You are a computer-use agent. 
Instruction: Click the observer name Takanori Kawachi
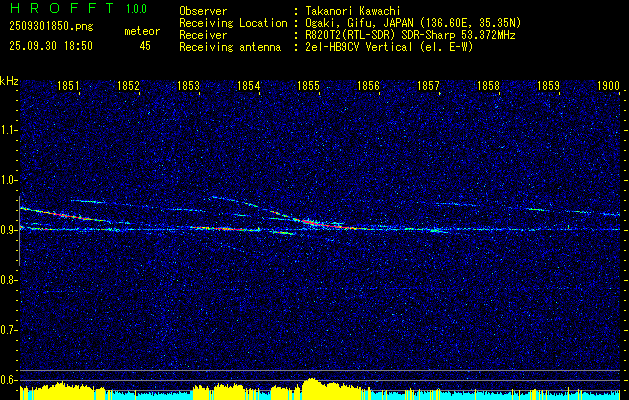click(353, 11)
